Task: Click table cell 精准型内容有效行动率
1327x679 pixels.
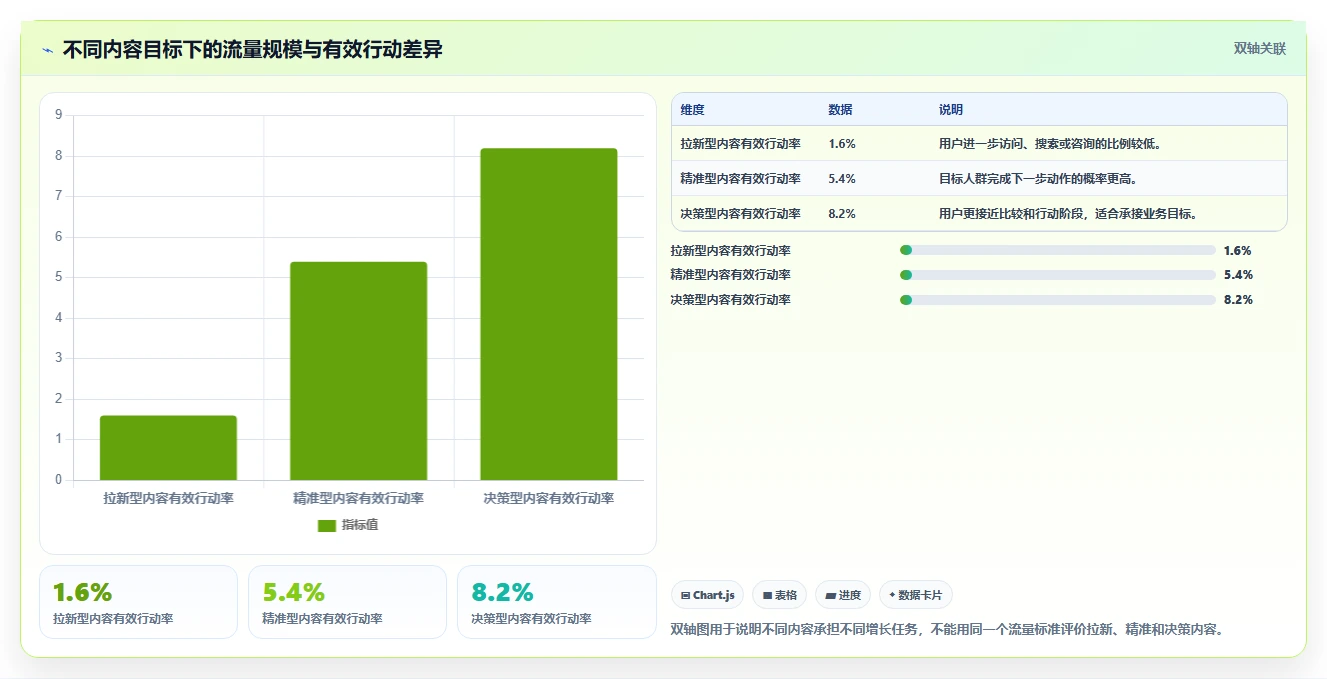Action: [741, 179]
